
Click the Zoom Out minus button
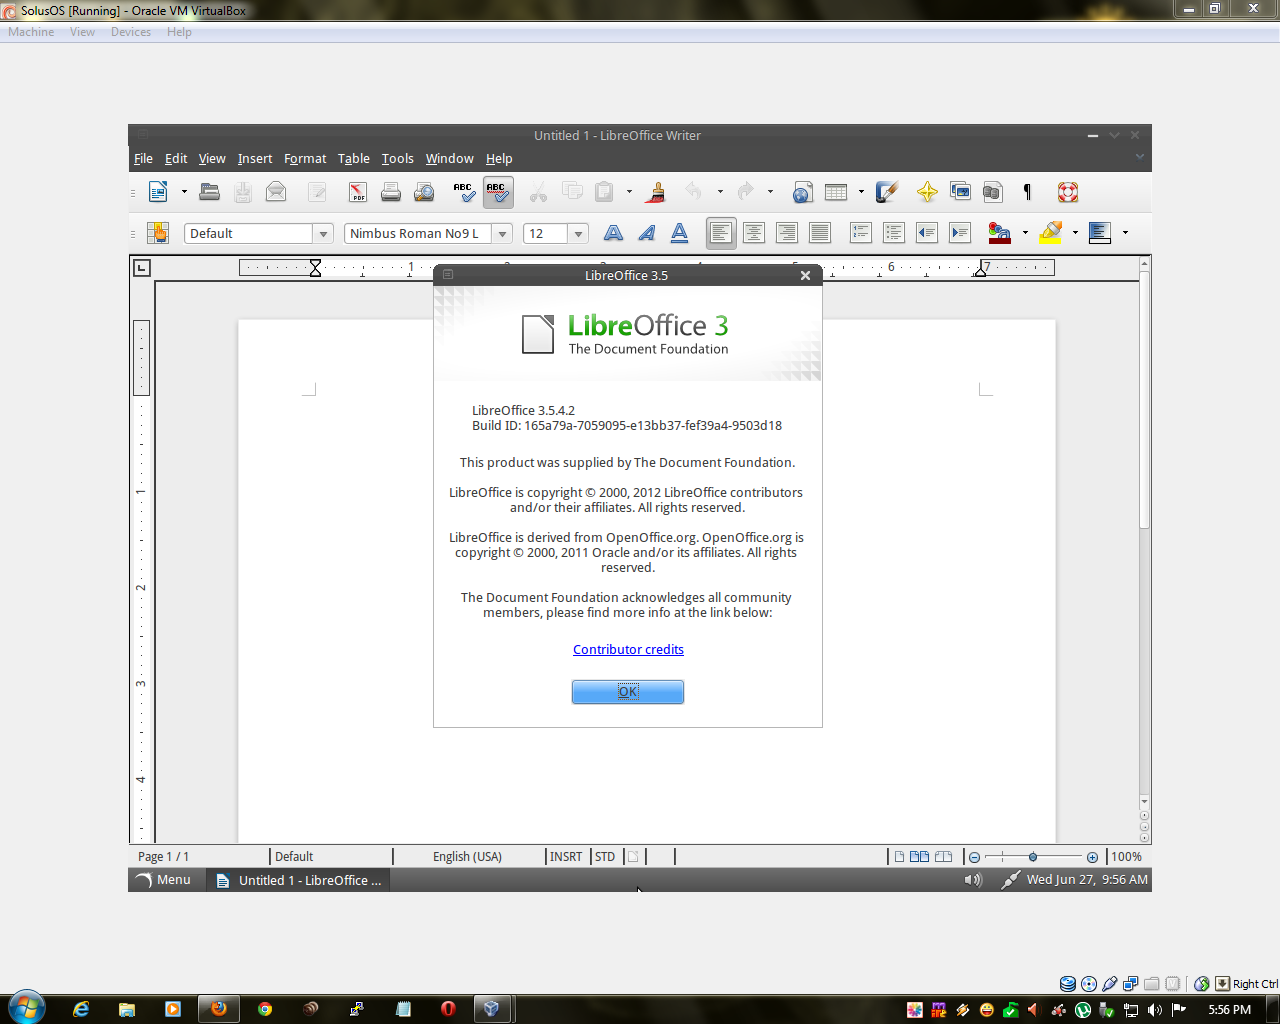click(974, 857)
